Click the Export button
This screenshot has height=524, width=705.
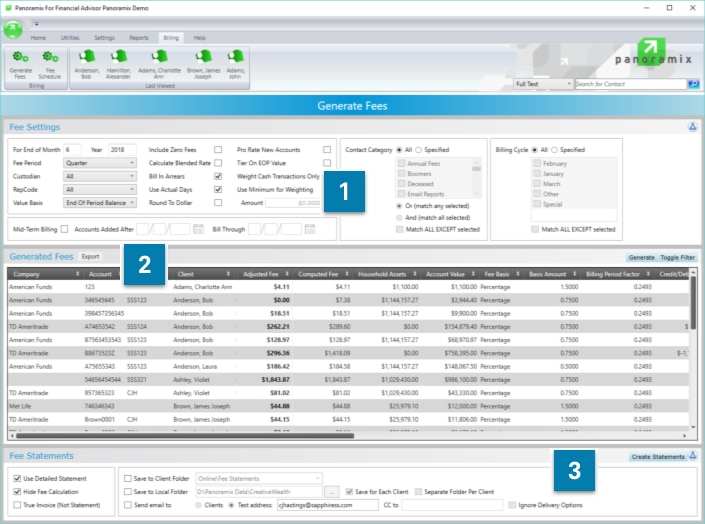90,256
